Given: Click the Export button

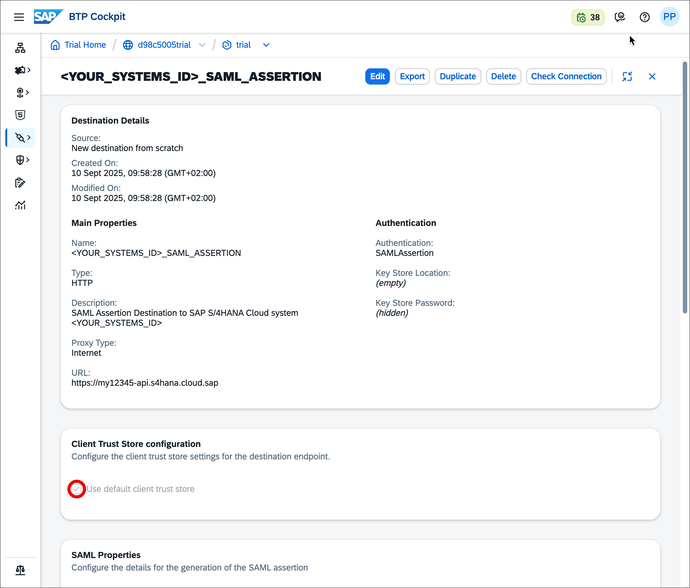Looking at the screenshot, I should click(412, 77).
